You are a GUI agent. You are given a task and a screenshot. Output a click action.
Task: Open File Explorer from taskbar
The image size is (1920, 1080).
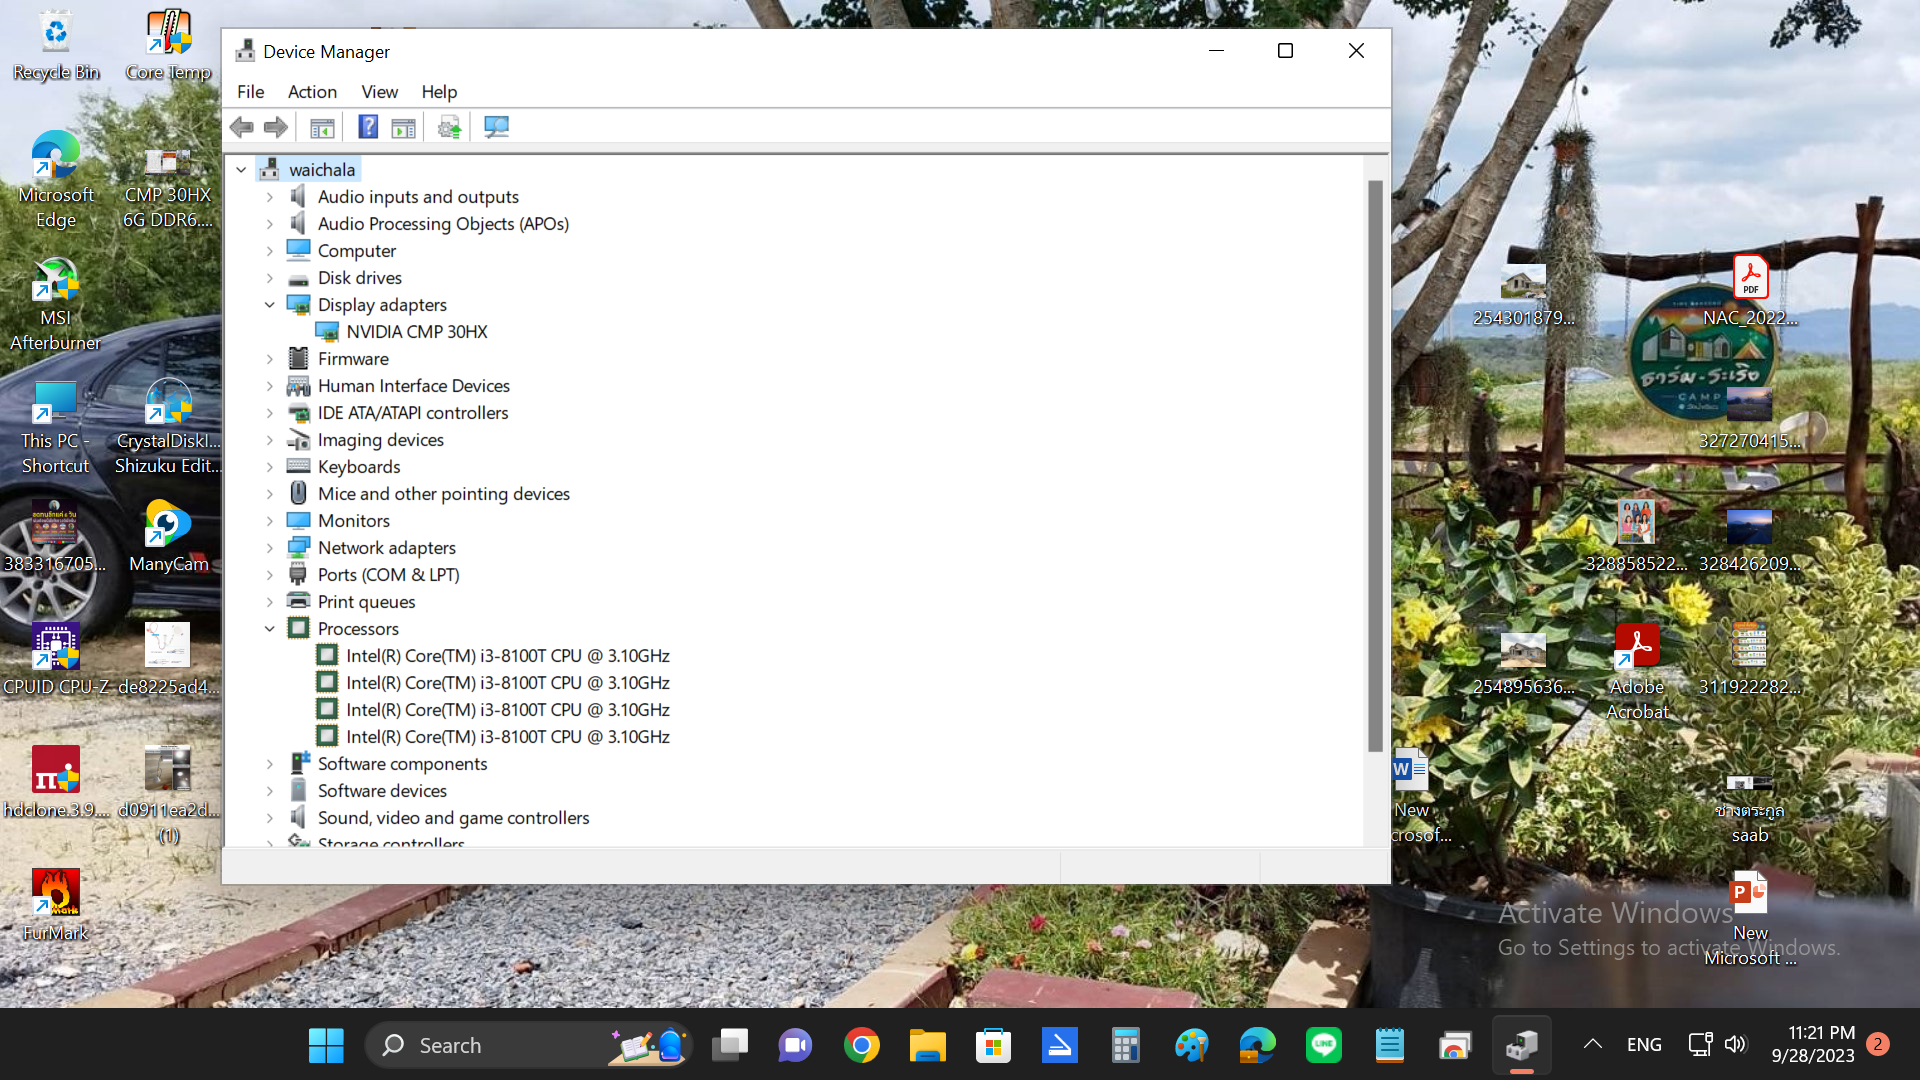pos(927,1045)
